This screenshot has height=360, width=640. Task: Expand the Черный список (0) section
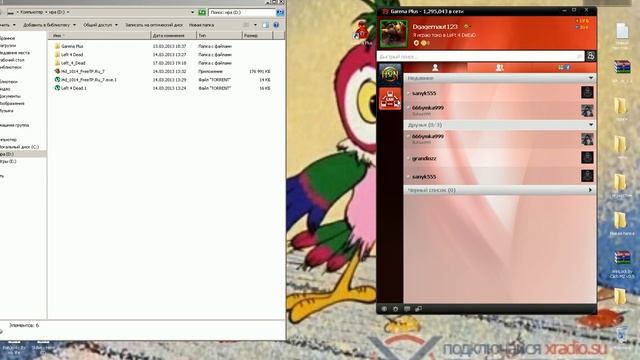click(x=590, y=190)
